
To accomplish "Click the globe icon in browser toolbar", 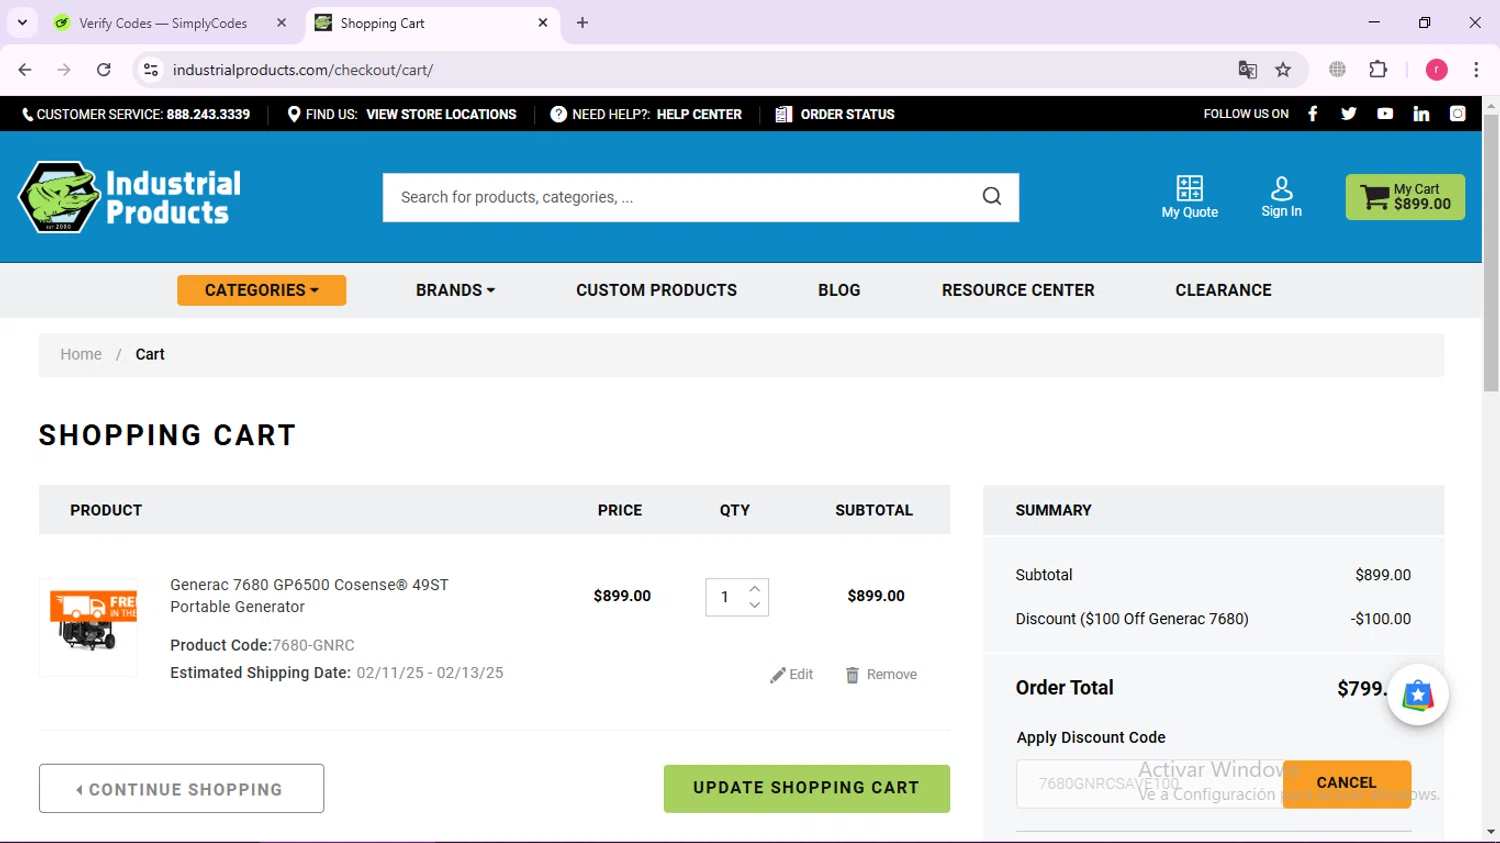I will [1337, 70].
